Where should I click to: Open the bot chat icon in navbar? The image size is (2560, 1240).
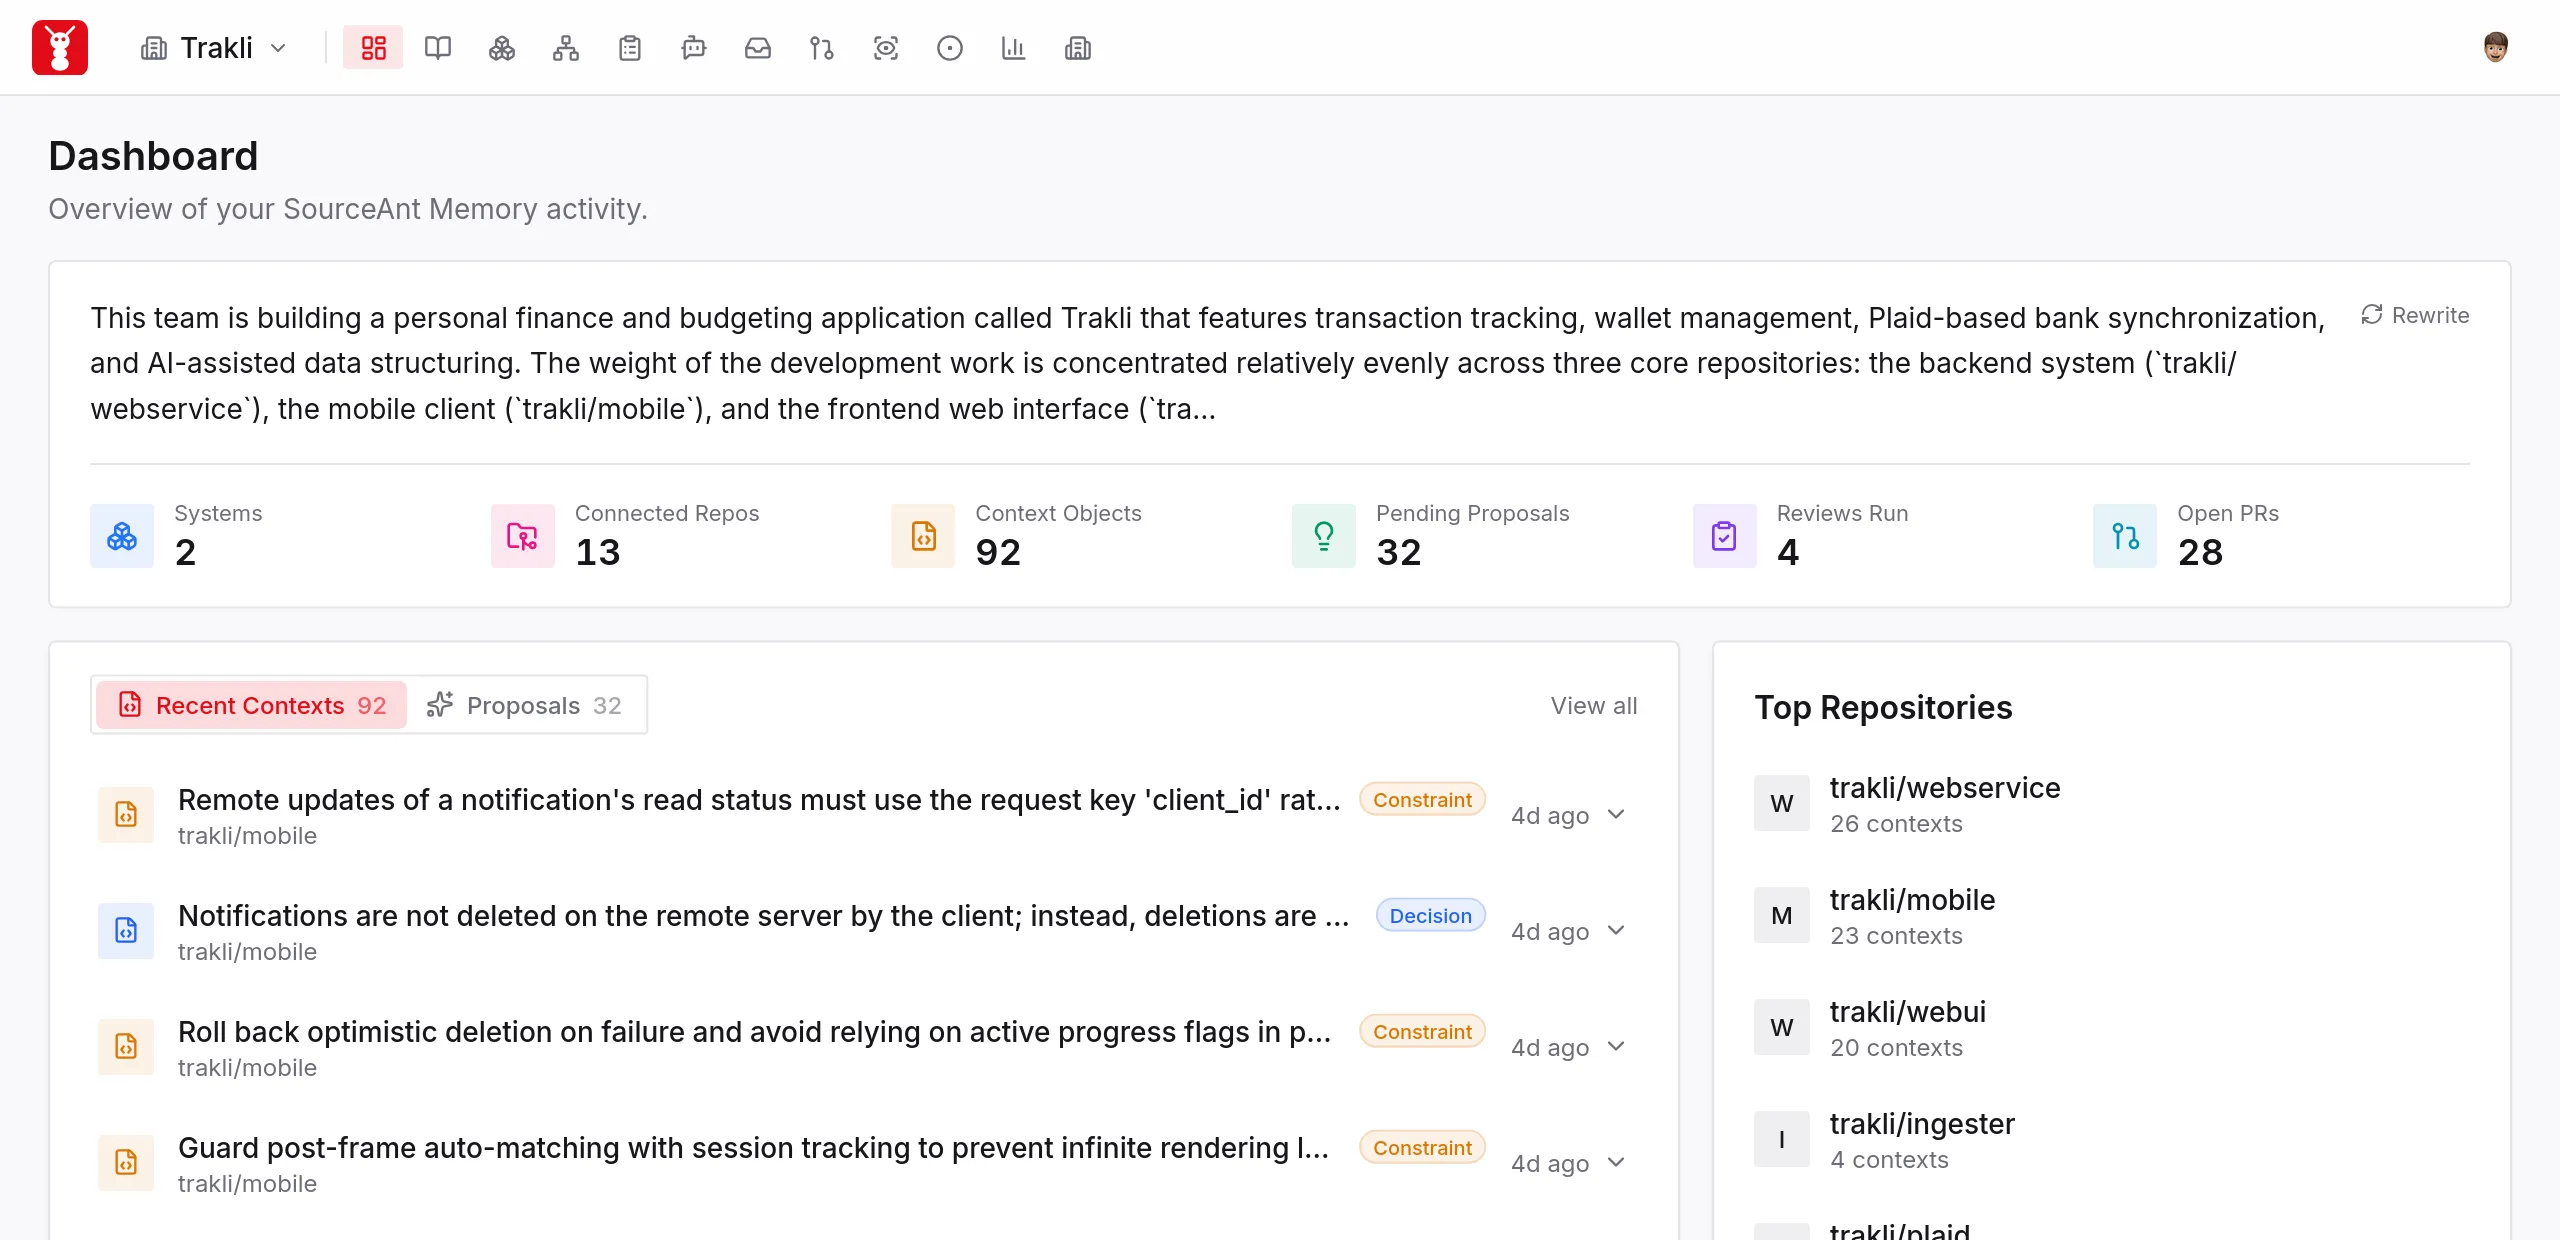693,48
